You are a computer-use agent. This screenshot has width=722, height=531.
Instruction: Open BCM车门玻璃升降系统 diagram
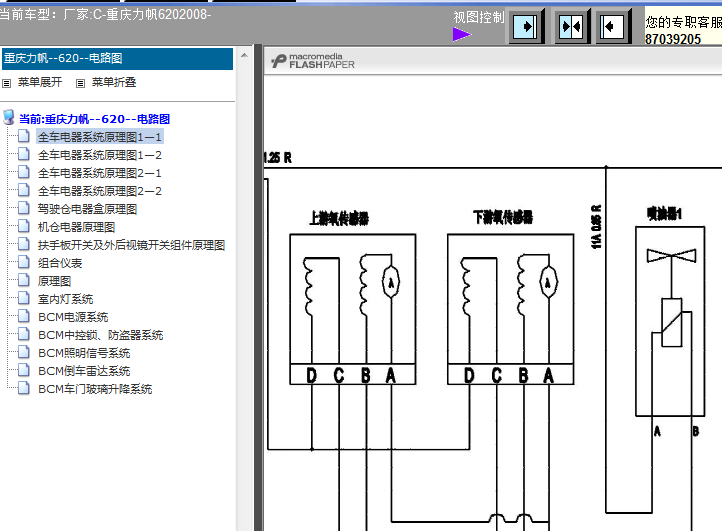pyautogui.click(x=95, y=389)
